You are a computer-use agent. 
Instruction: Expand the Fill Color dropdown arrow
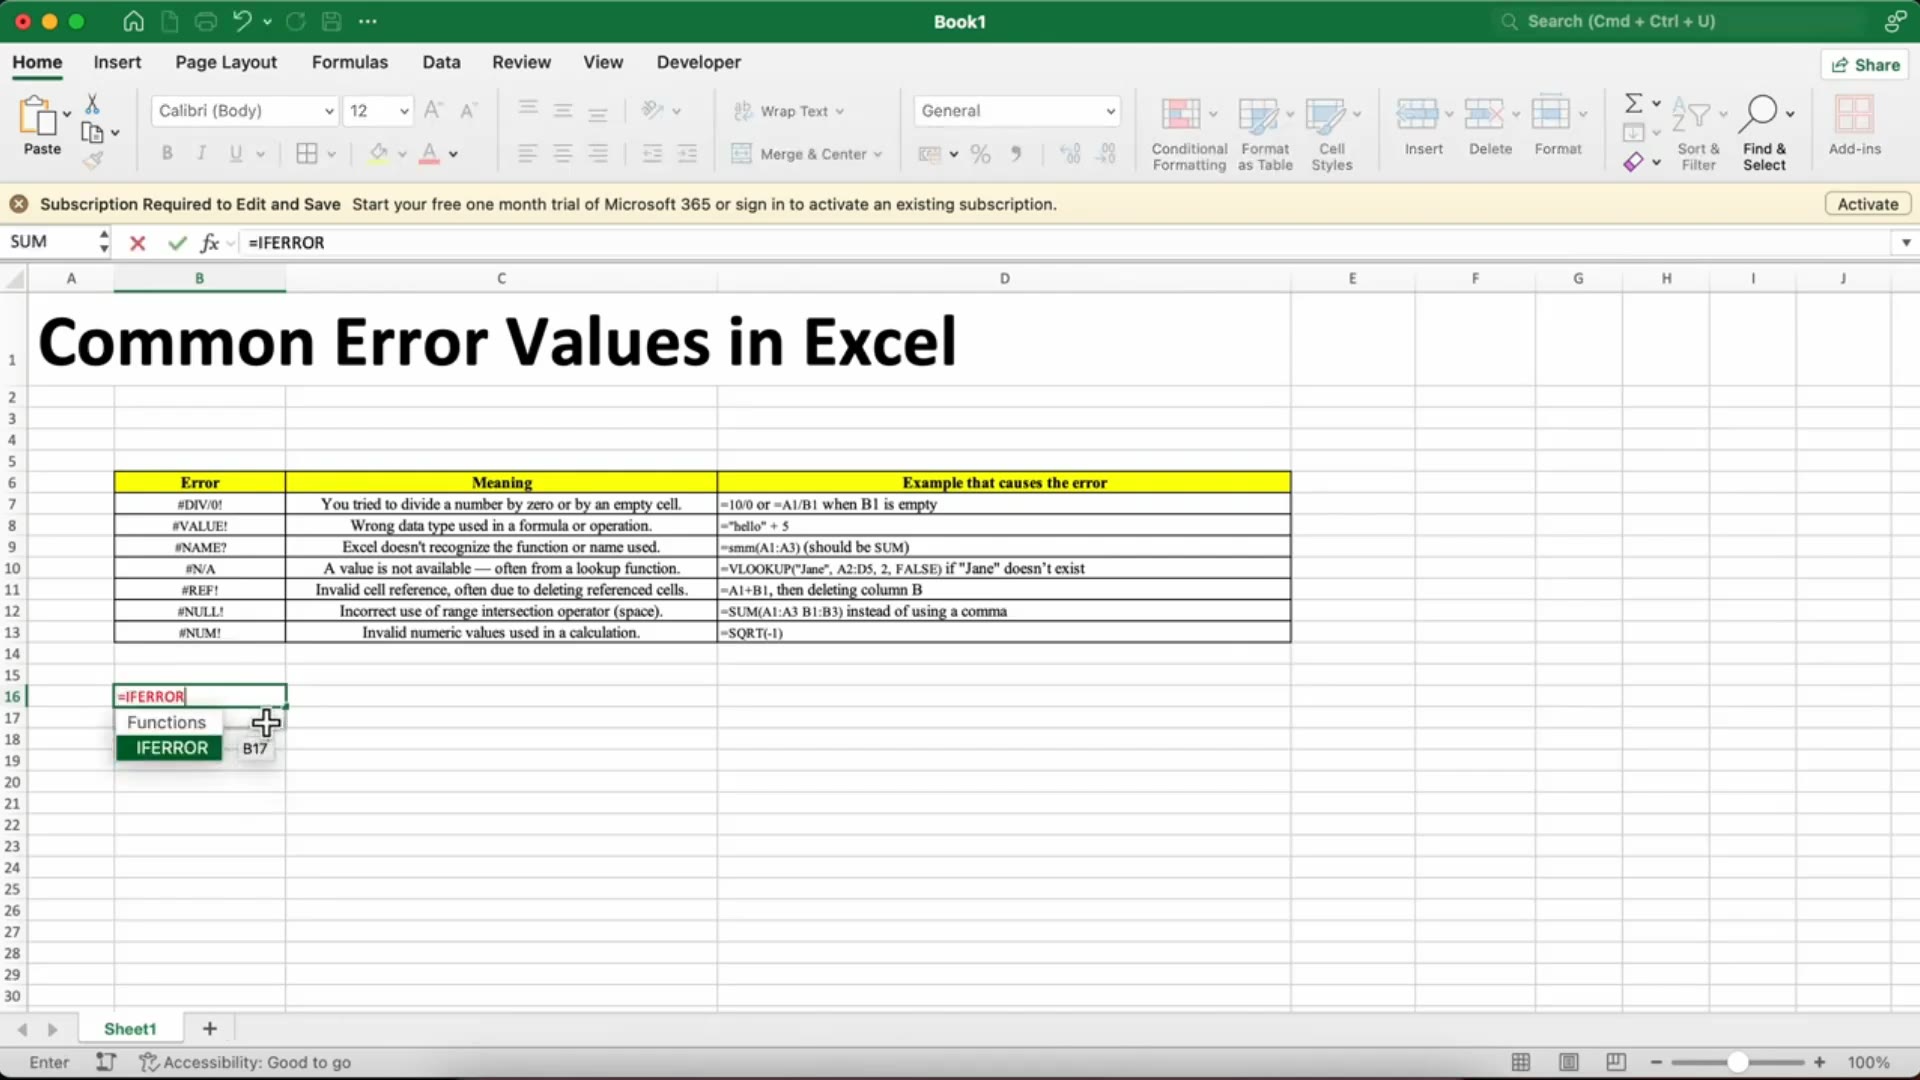tap(402, 155)
